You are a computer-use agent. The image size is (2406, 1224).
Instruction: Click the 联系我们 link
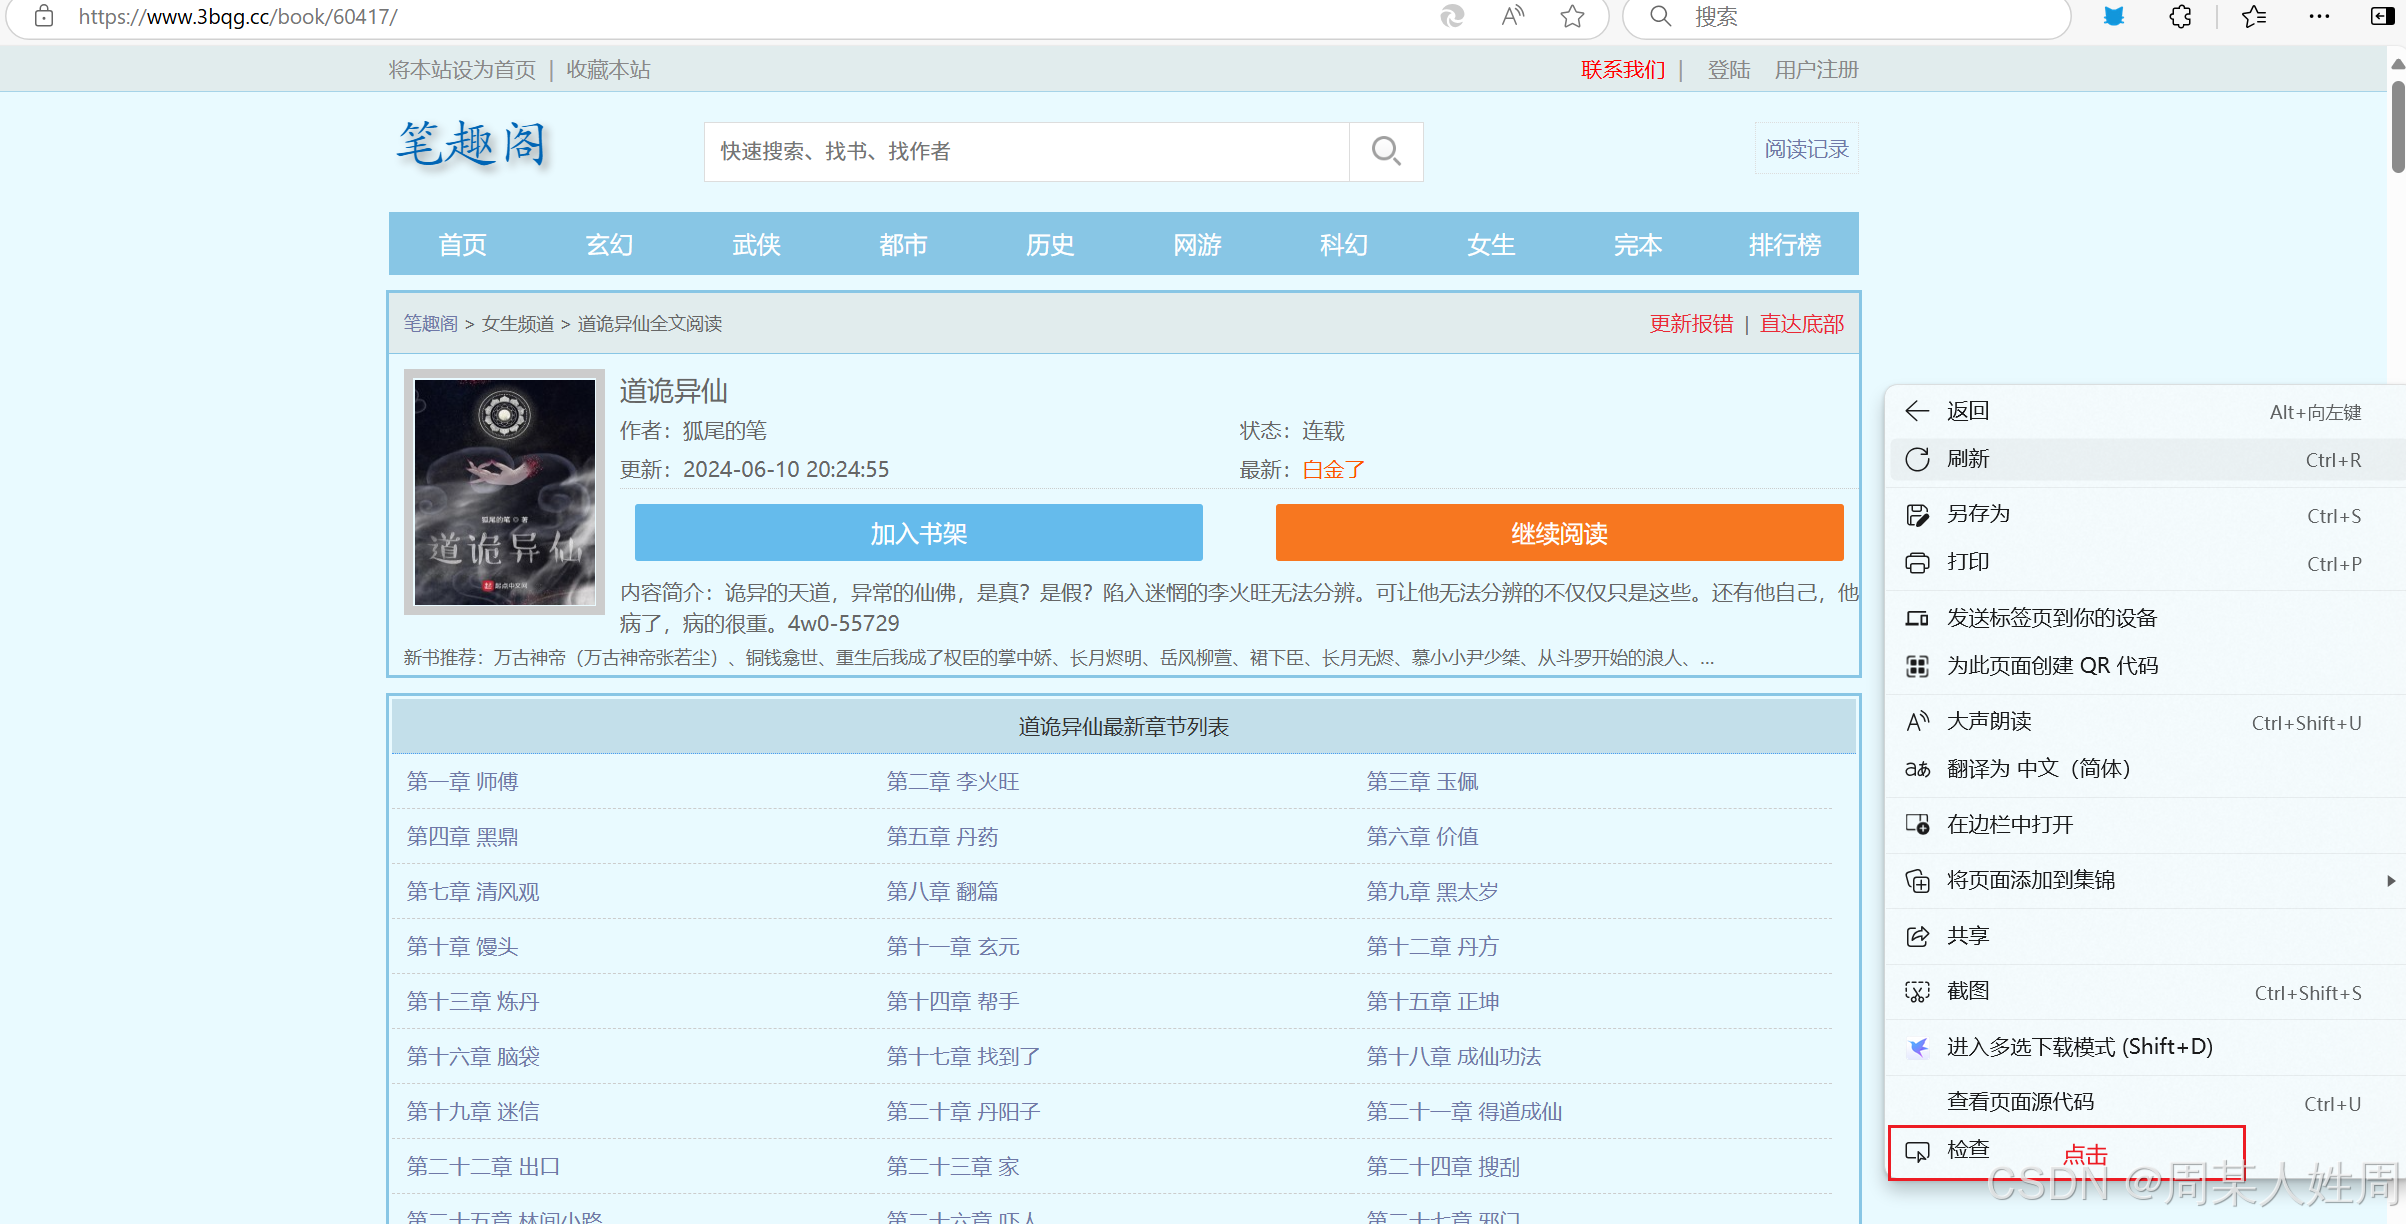pyautogui.click(x=1622, y=69)
